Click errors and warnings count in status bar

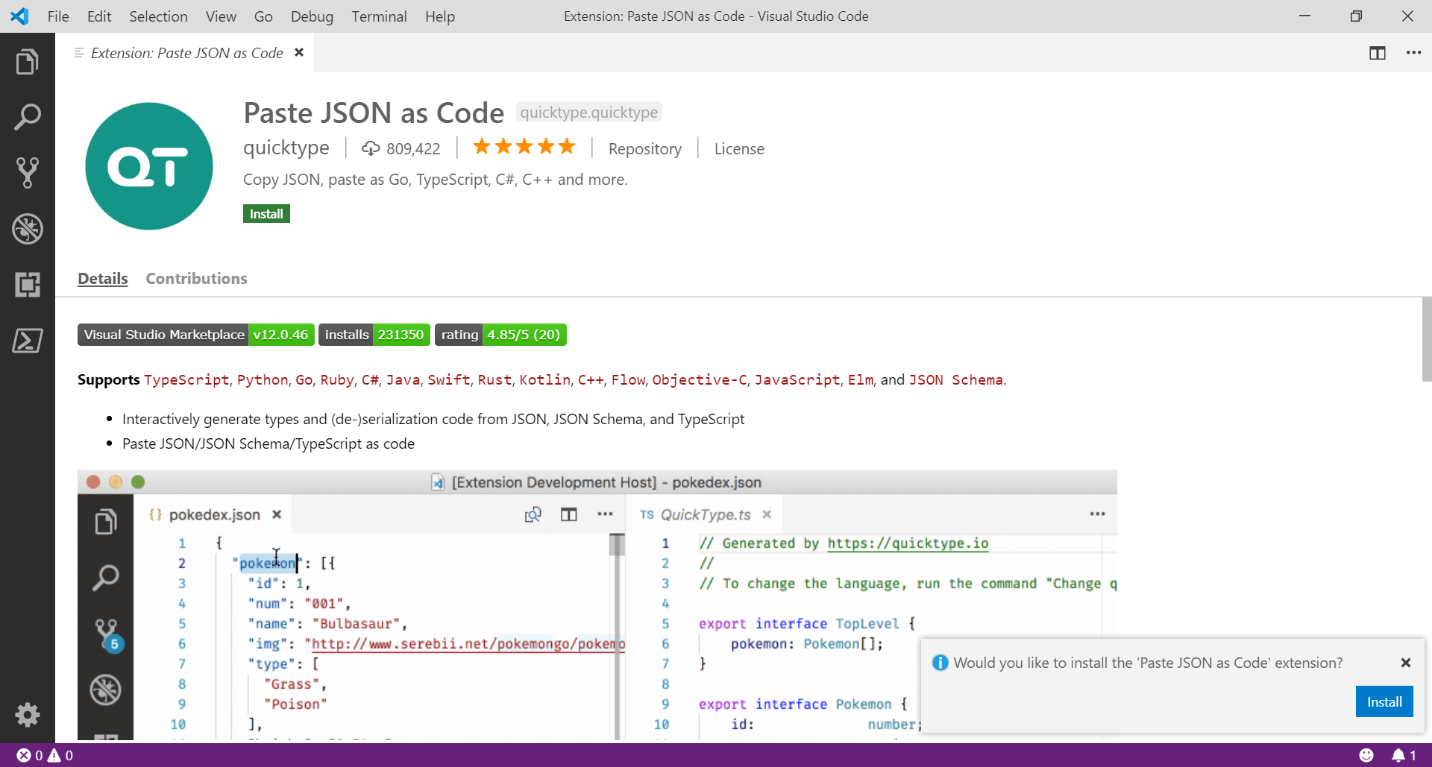click(44, 756)
